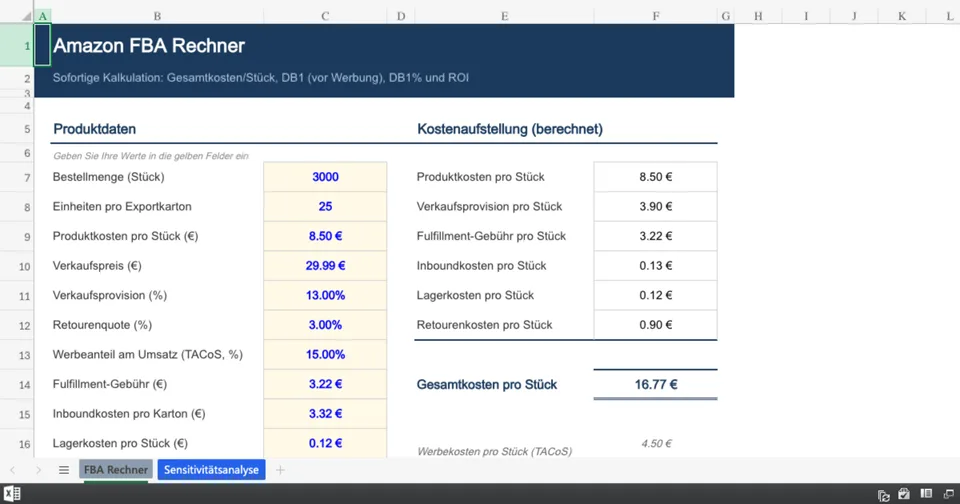
Task: Click the 'Produktdaten' section heading
Action: tap(94, 129)
